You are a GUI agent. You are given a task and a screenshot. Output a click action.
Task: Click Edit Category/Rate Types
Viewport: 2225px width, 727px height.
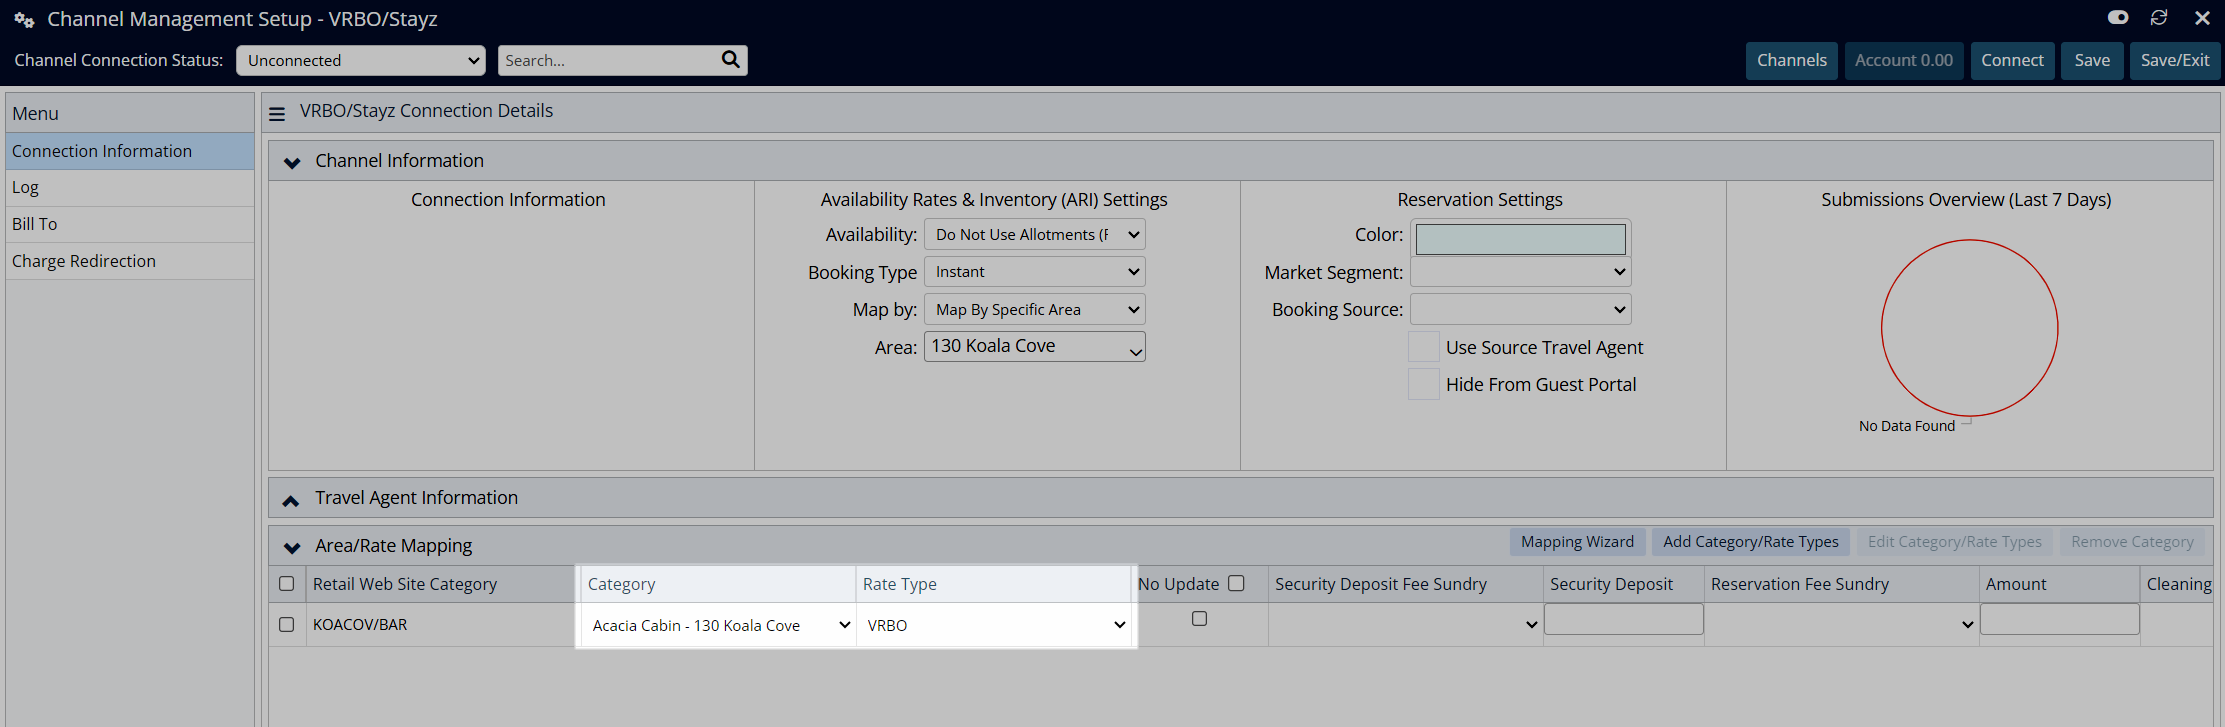[1955, 542]
